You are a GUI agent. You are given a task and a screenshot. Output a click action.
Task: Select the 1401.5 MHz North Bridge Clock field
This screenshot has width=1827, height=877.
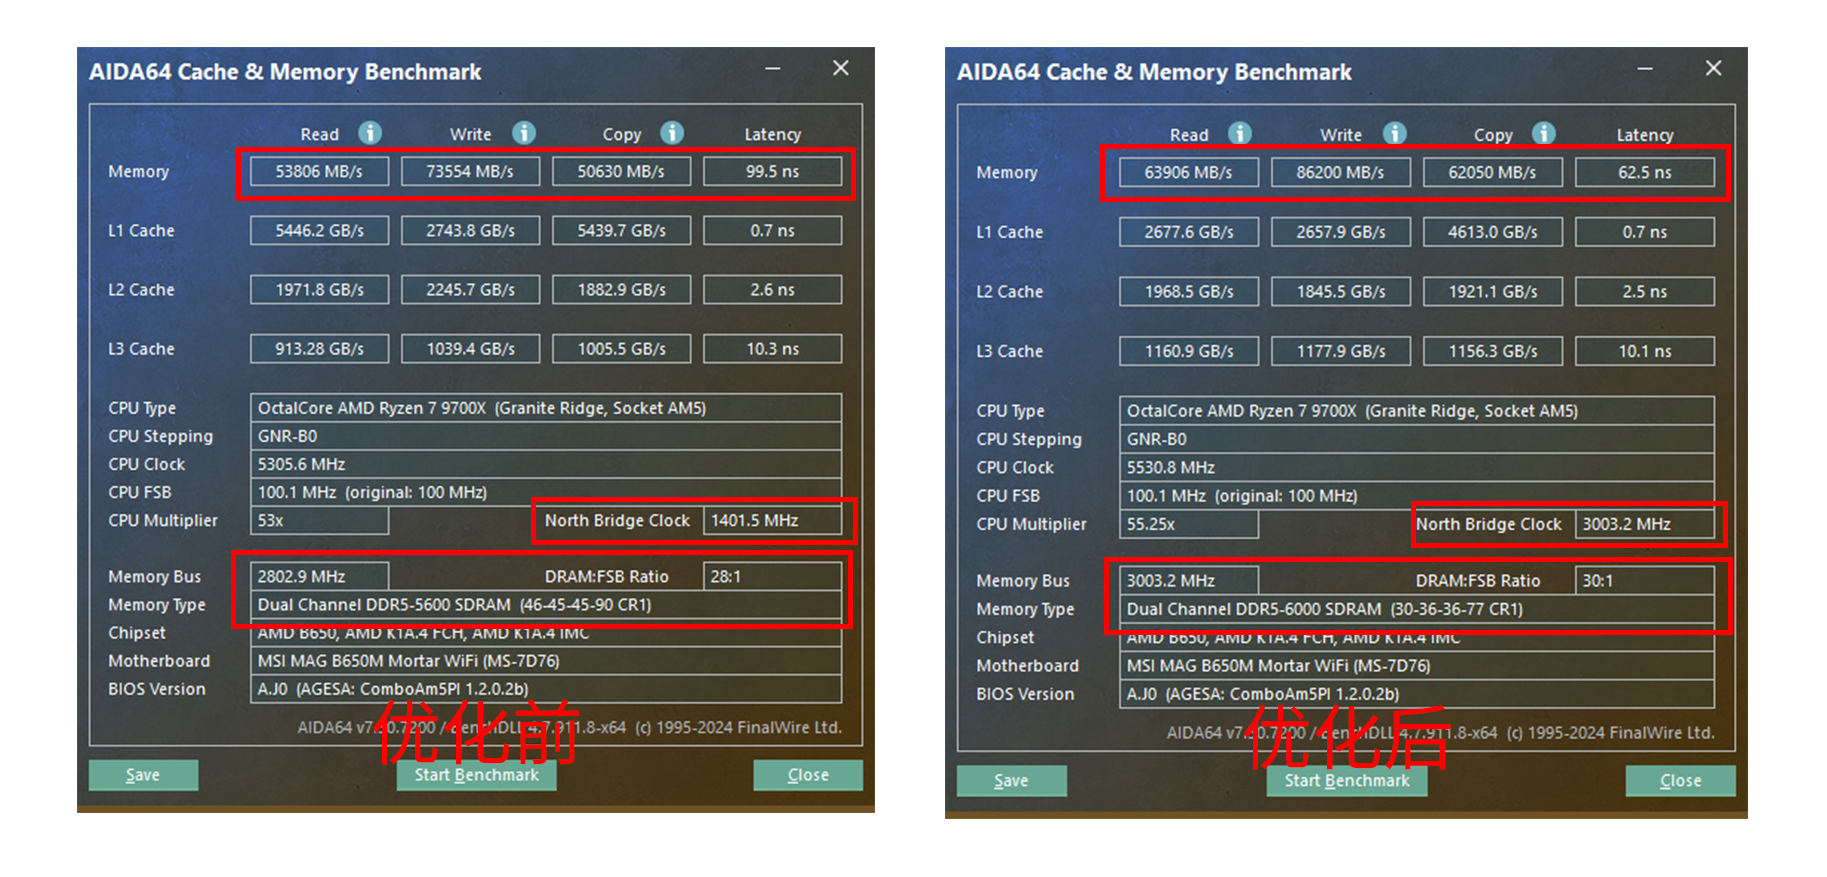(771, 520)
